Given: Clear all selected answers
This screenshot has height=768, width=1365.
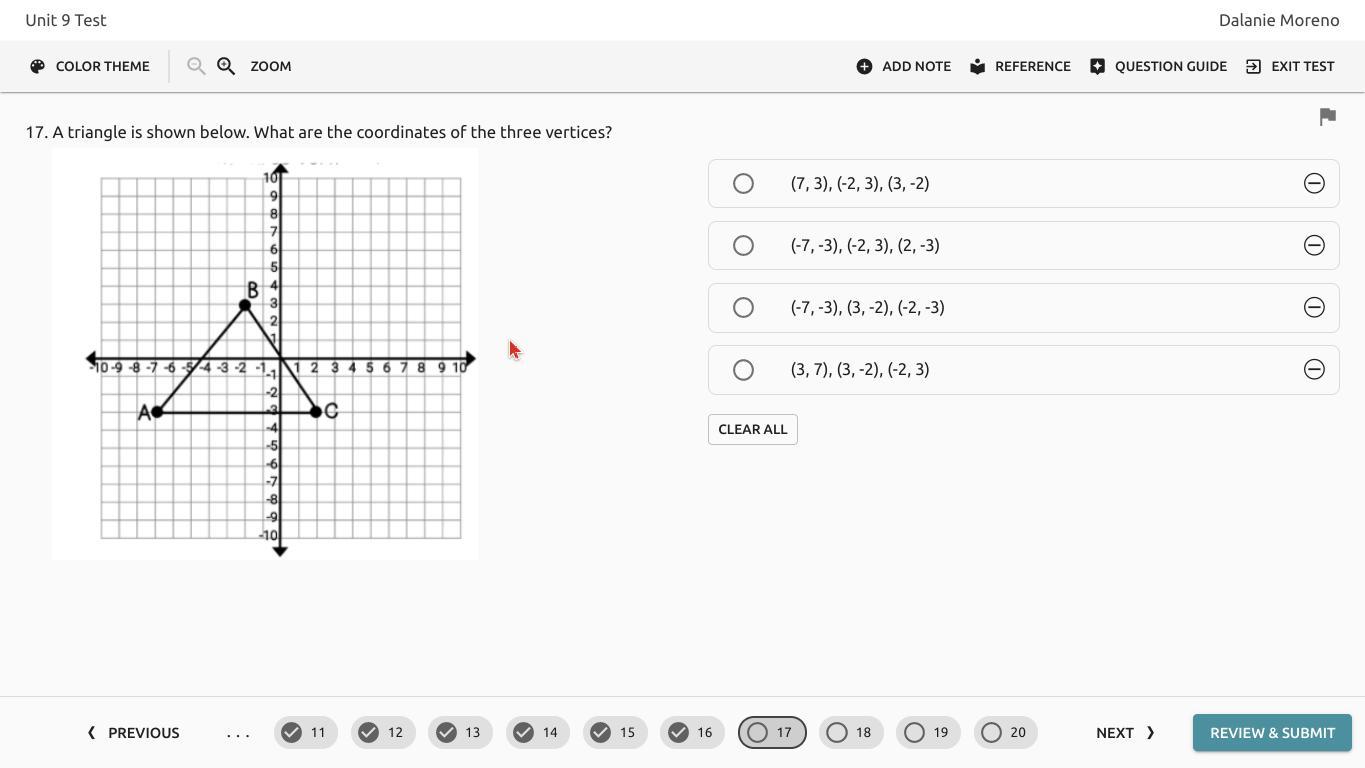Looking at the screenshot, I should tap(752, 429).
